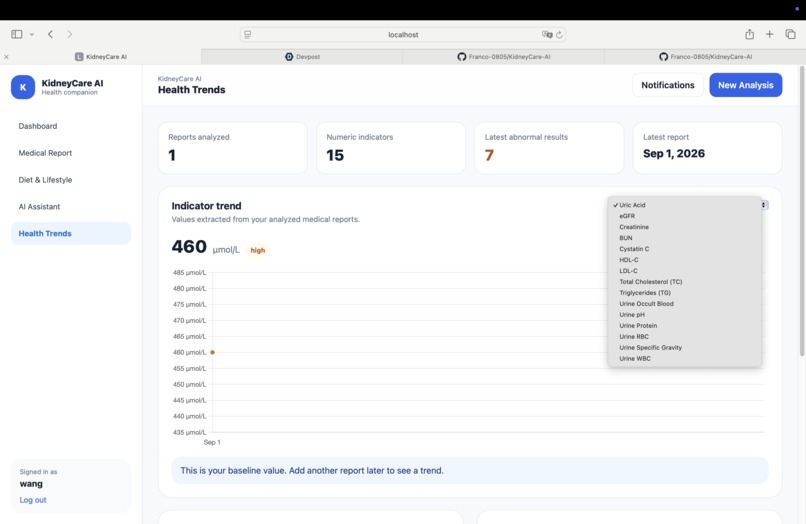This screenshot has width=806, height=524.
Task: Open the sidebar options chevron
Action: coord(31,34)
